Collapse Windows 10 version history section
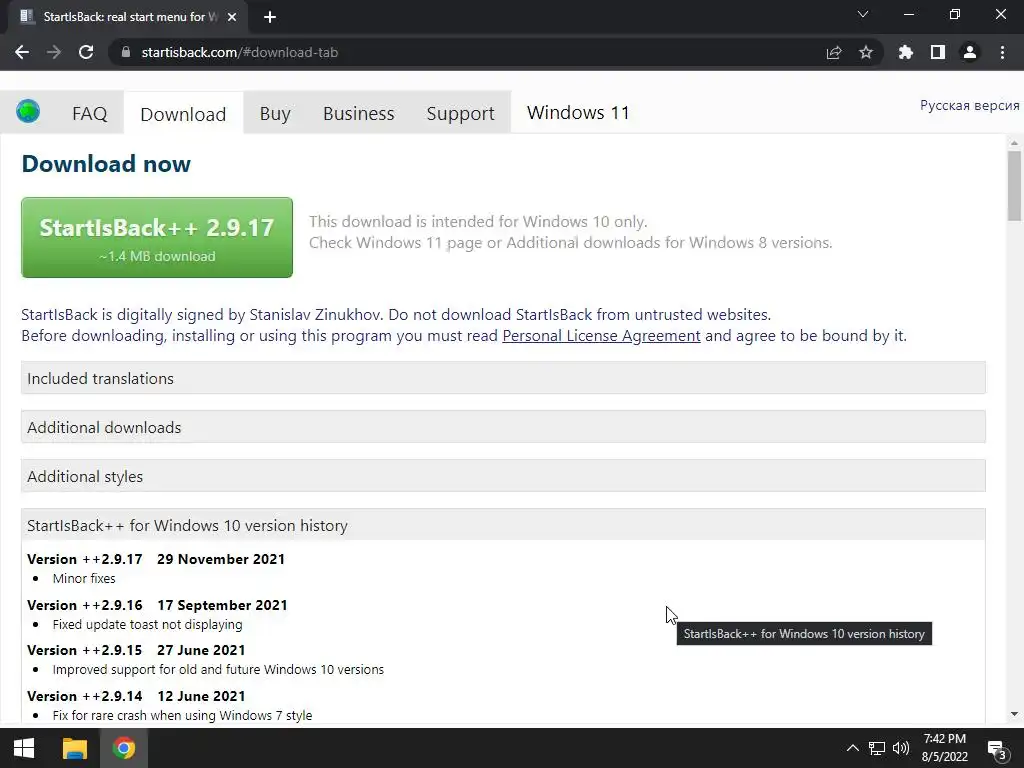The width and height of the screenshot is (1024, 768). (x=503, y=525)
